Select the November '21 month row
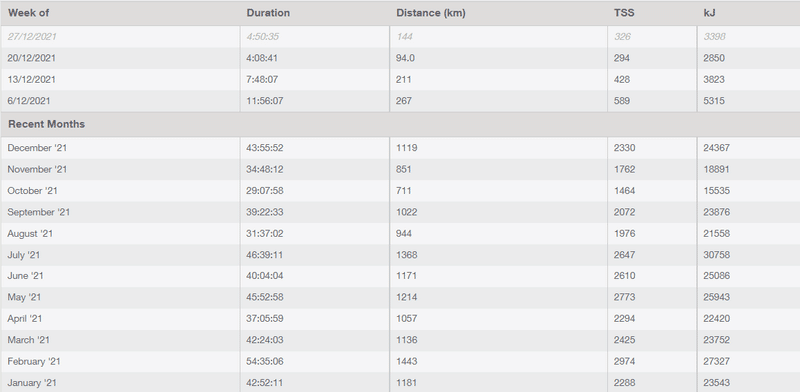Viewport: 800px width, 392px height. coord(400,169)
